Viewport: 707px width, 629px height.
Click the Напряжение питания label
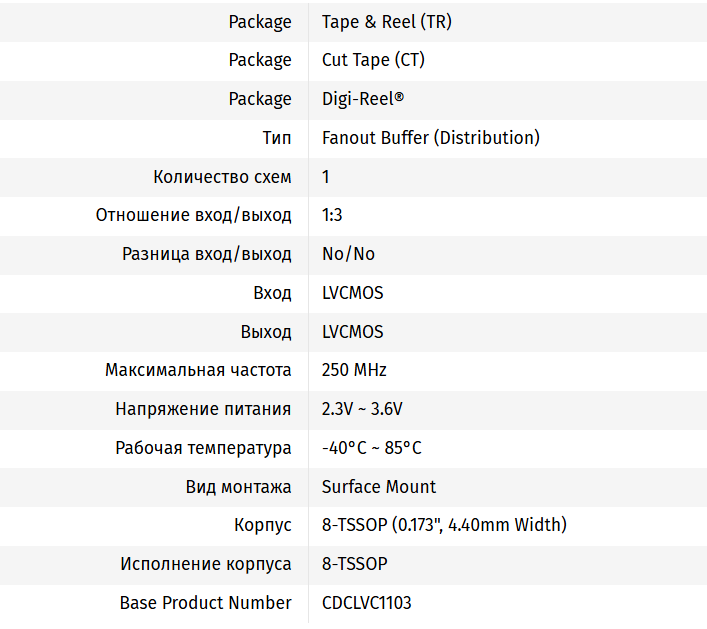pos(203,409)
